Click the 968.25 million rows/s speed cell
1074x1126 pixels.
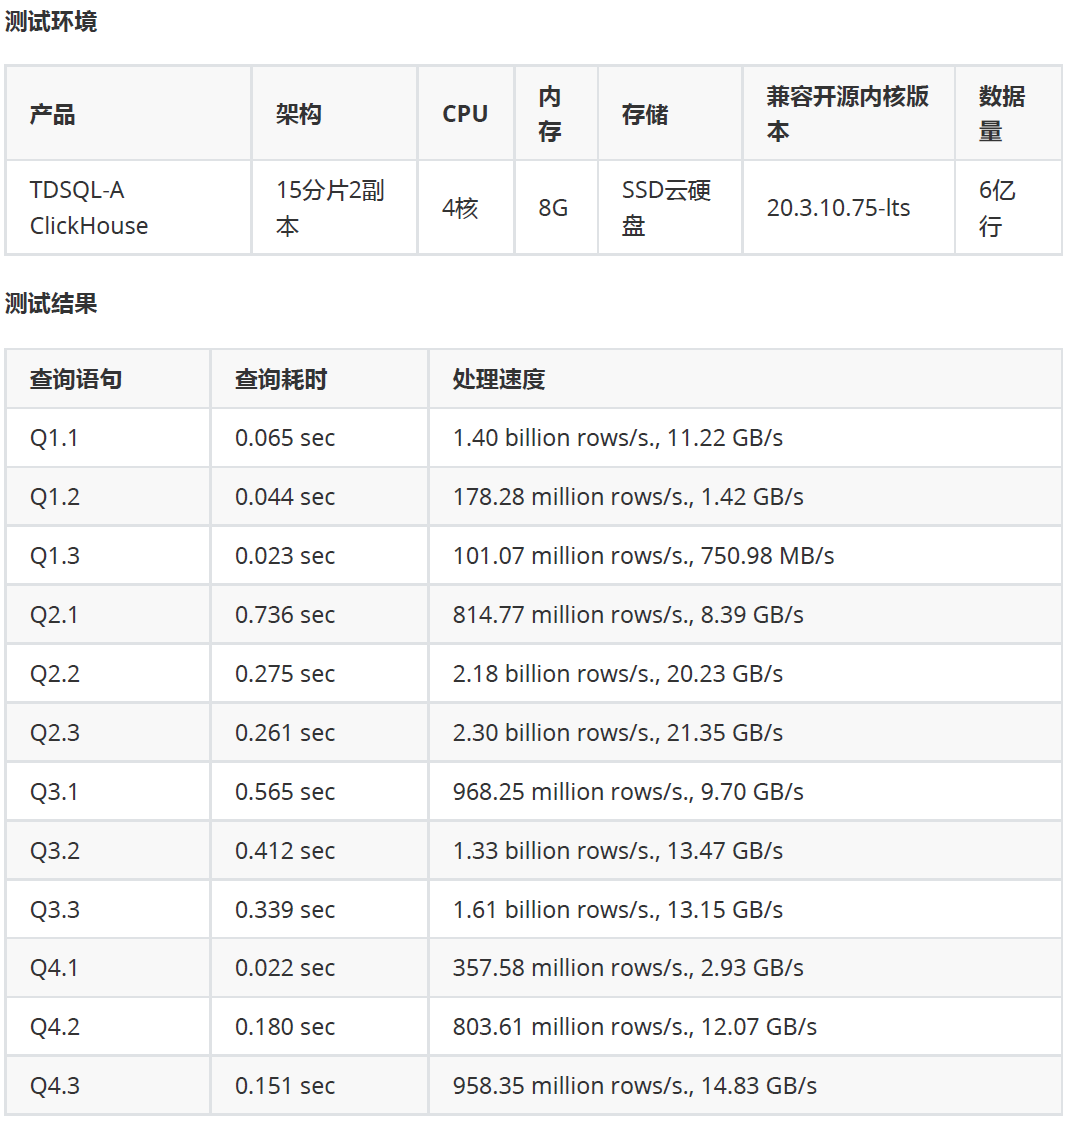pyautogui.click(x=745, y=791)
